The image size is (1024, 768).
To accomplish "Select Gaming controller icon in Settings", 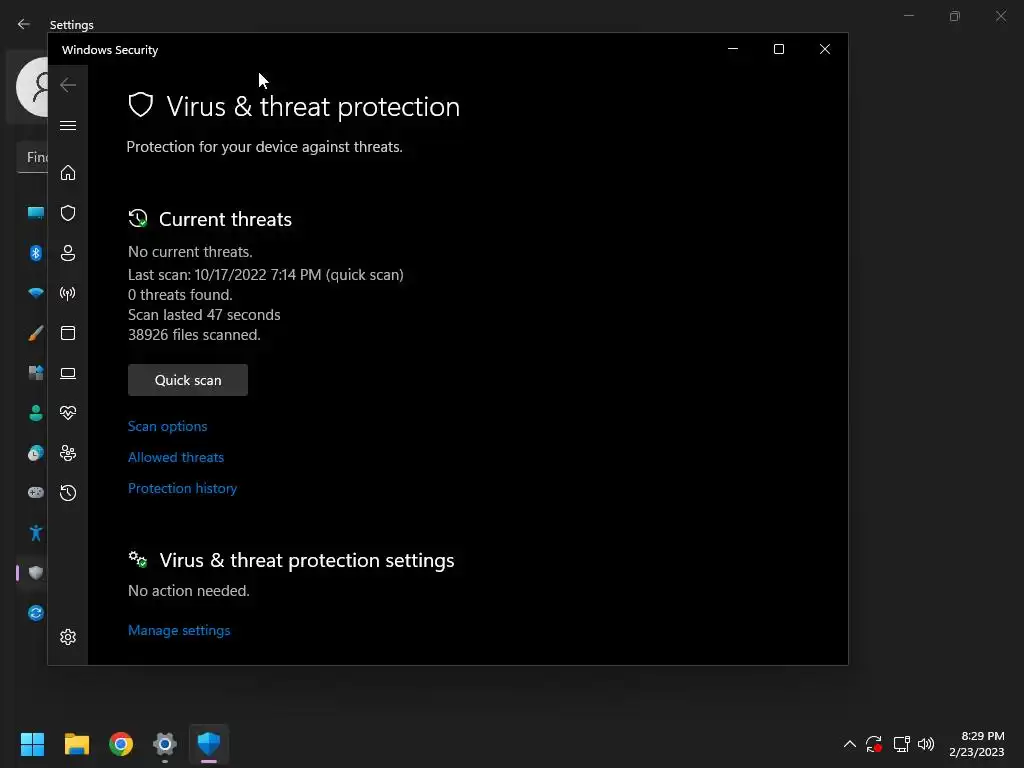I will [35, 492].
